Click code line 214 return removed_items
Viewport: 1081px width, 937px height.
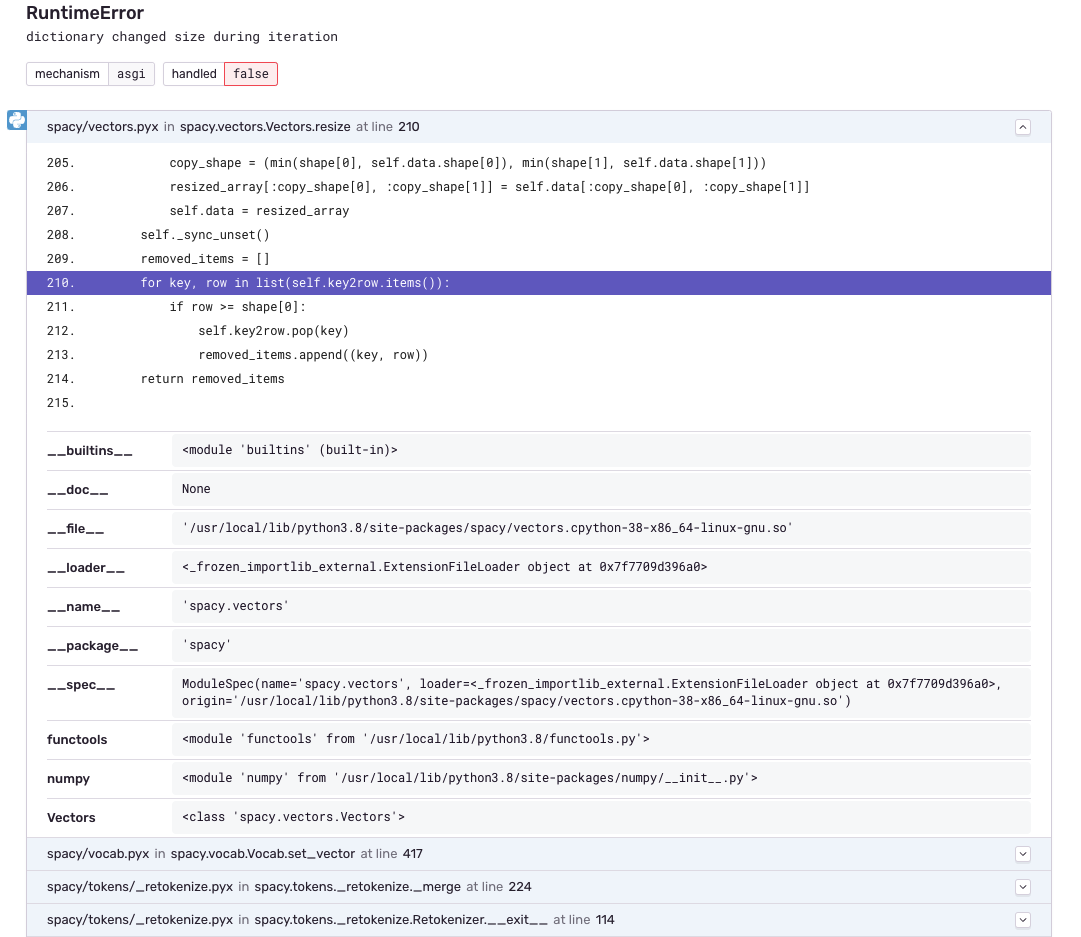pyautogui.click(x=212, y=379)
